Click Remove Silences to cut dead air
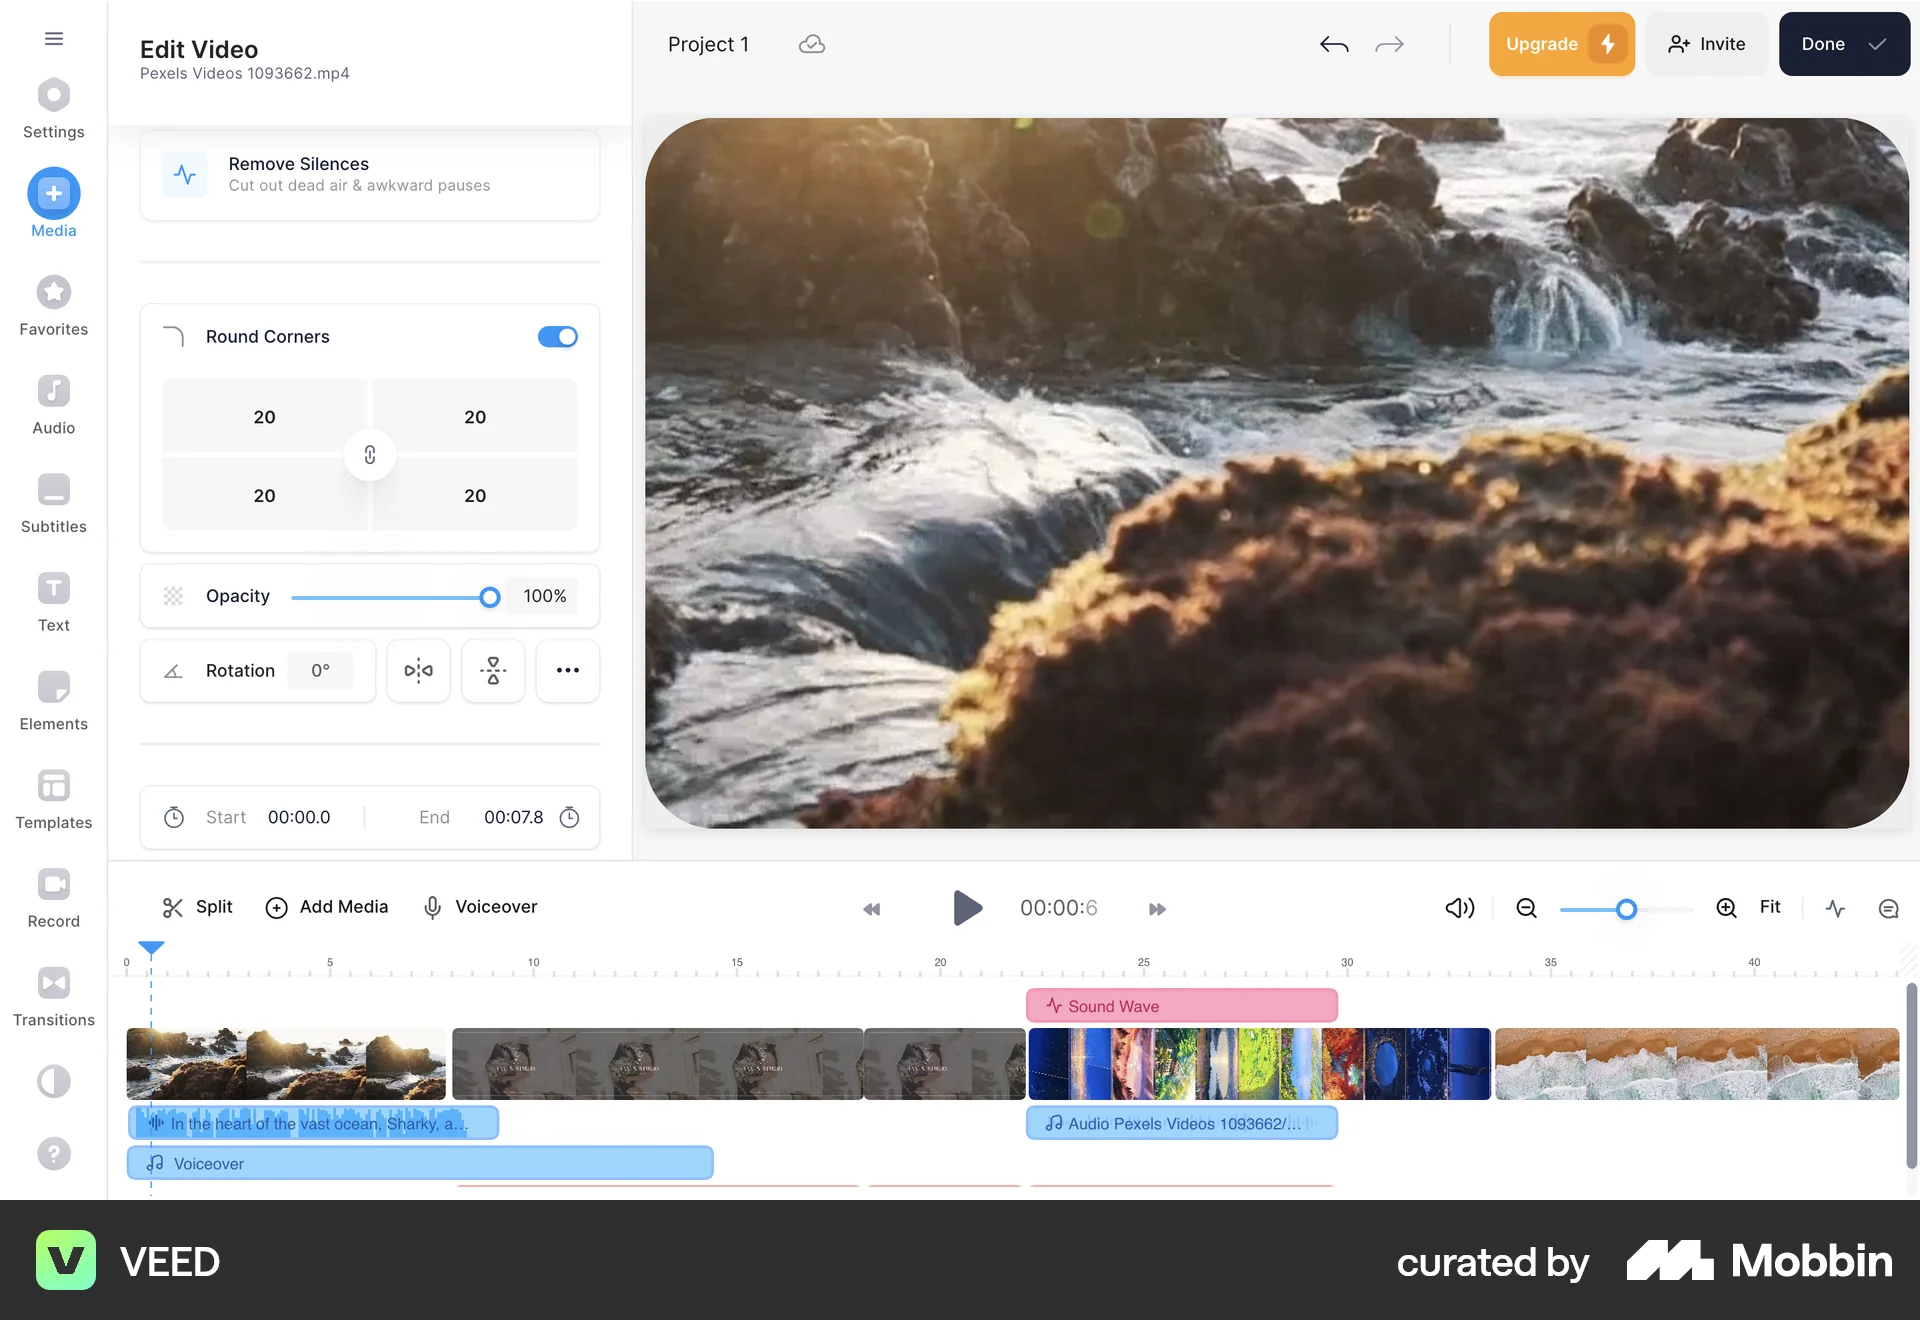The height and width of the screenshot is (1320, 1920). (x=369, y=174)
